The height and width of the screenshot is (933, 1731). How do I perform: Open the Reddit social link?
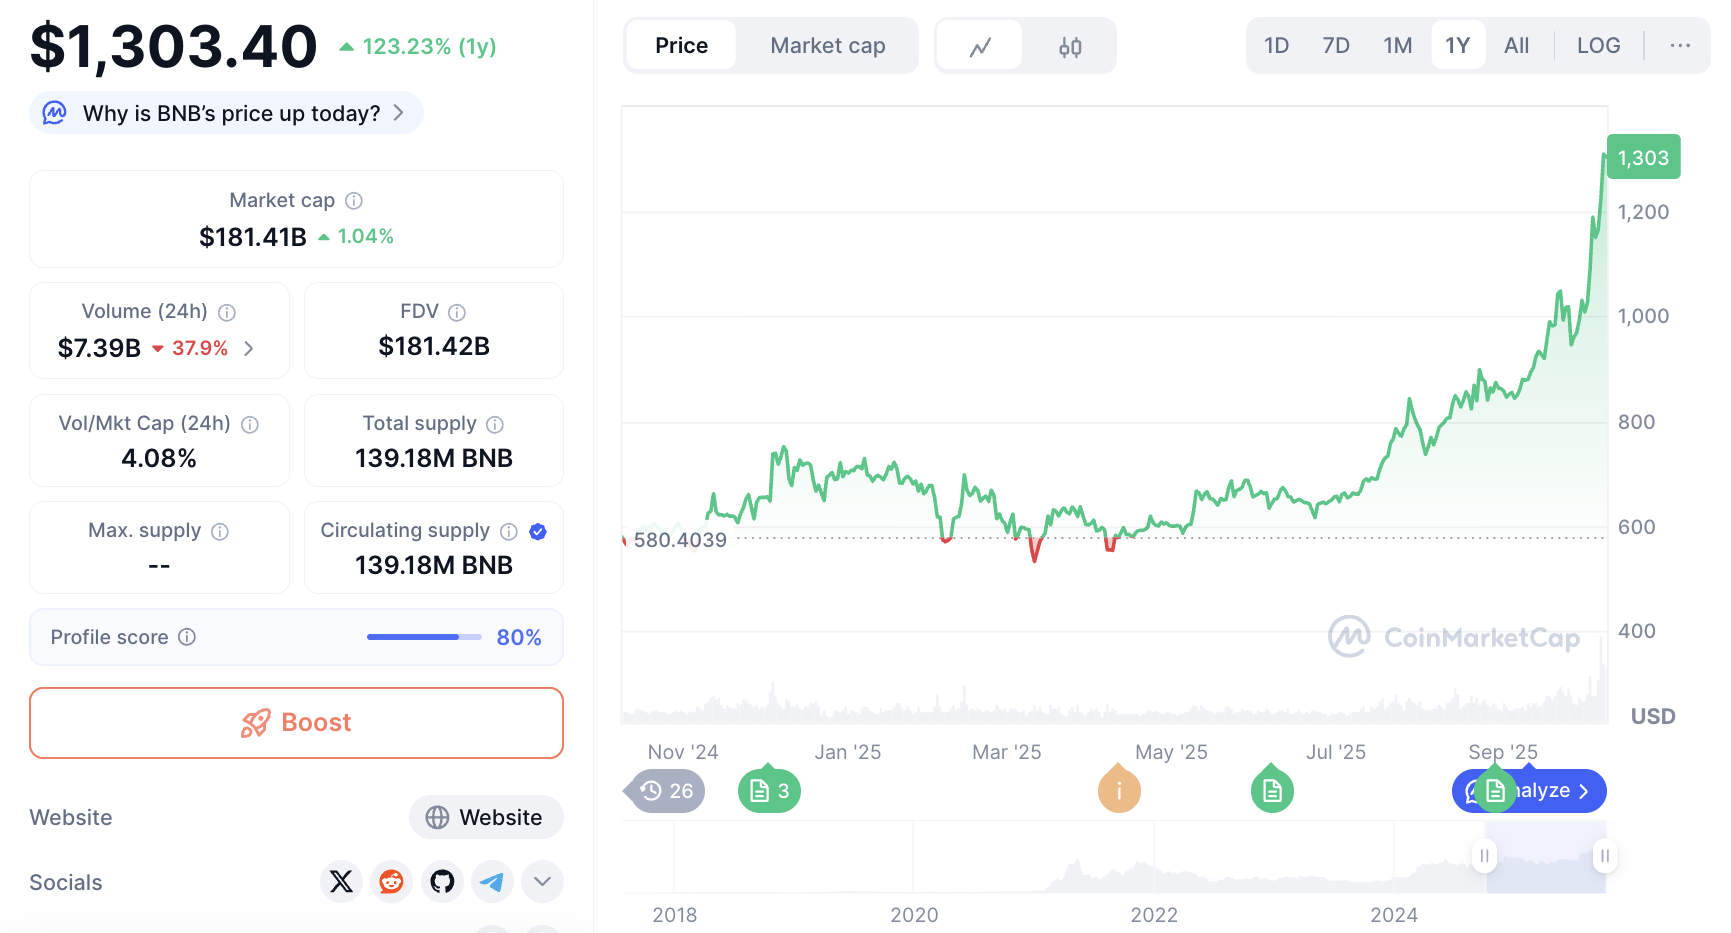pos(391,881)
